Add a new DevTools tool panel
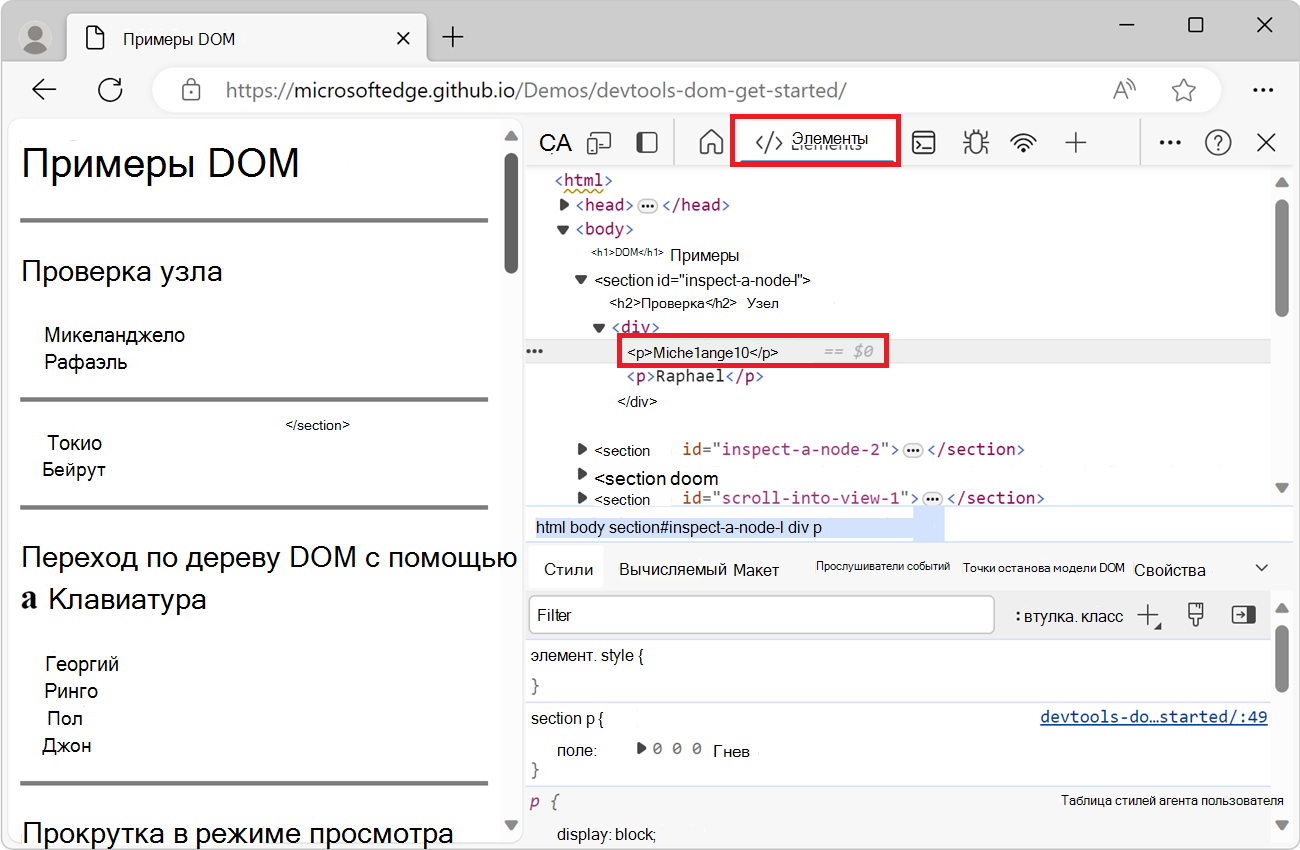This screenshot has height=850, width=1300. click(1076, 142)
